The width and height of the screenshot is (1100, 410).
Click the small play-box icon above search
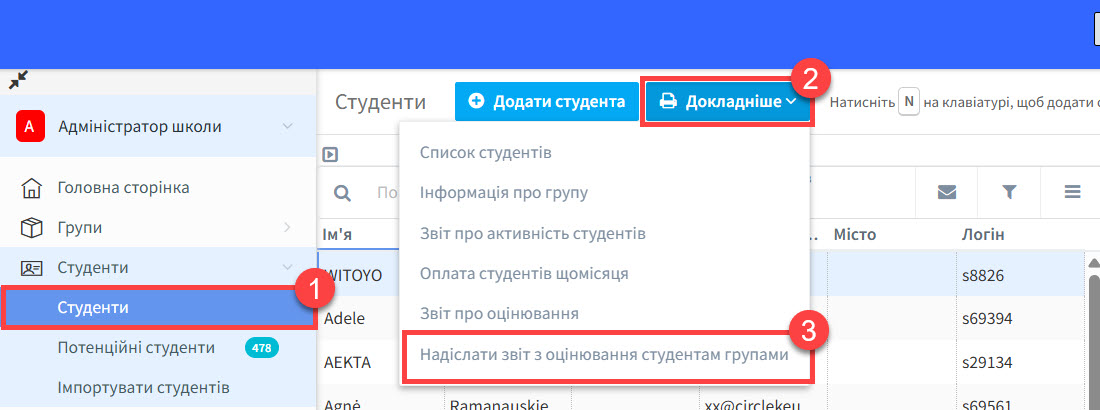coord(330,154)
